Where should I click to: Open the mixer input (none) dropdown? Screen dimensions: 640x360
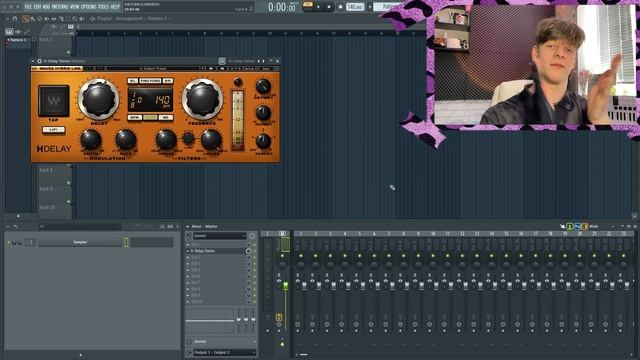point(220,236)
